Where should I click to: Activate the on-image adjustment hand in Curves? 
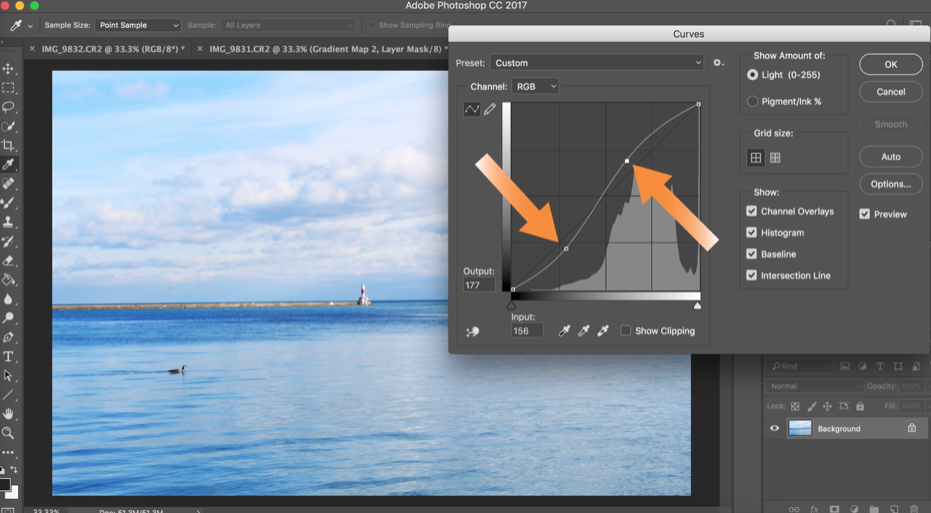[473, 331]
